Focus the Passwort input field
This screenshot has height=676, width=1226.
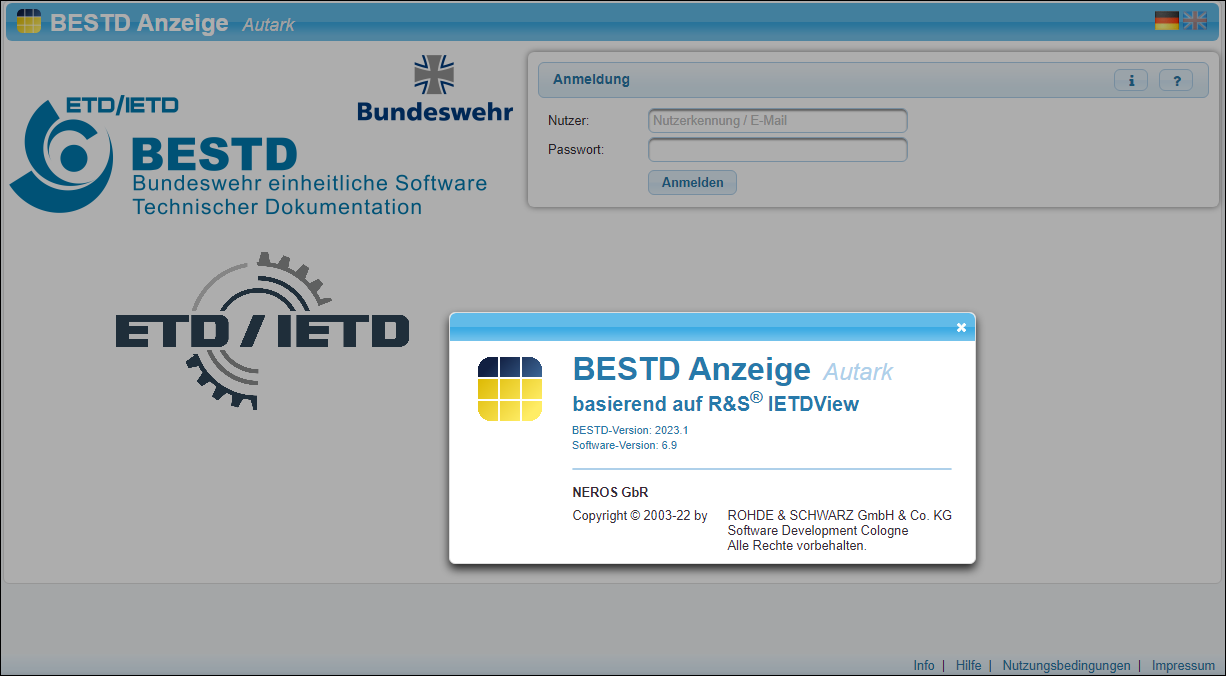778,150
